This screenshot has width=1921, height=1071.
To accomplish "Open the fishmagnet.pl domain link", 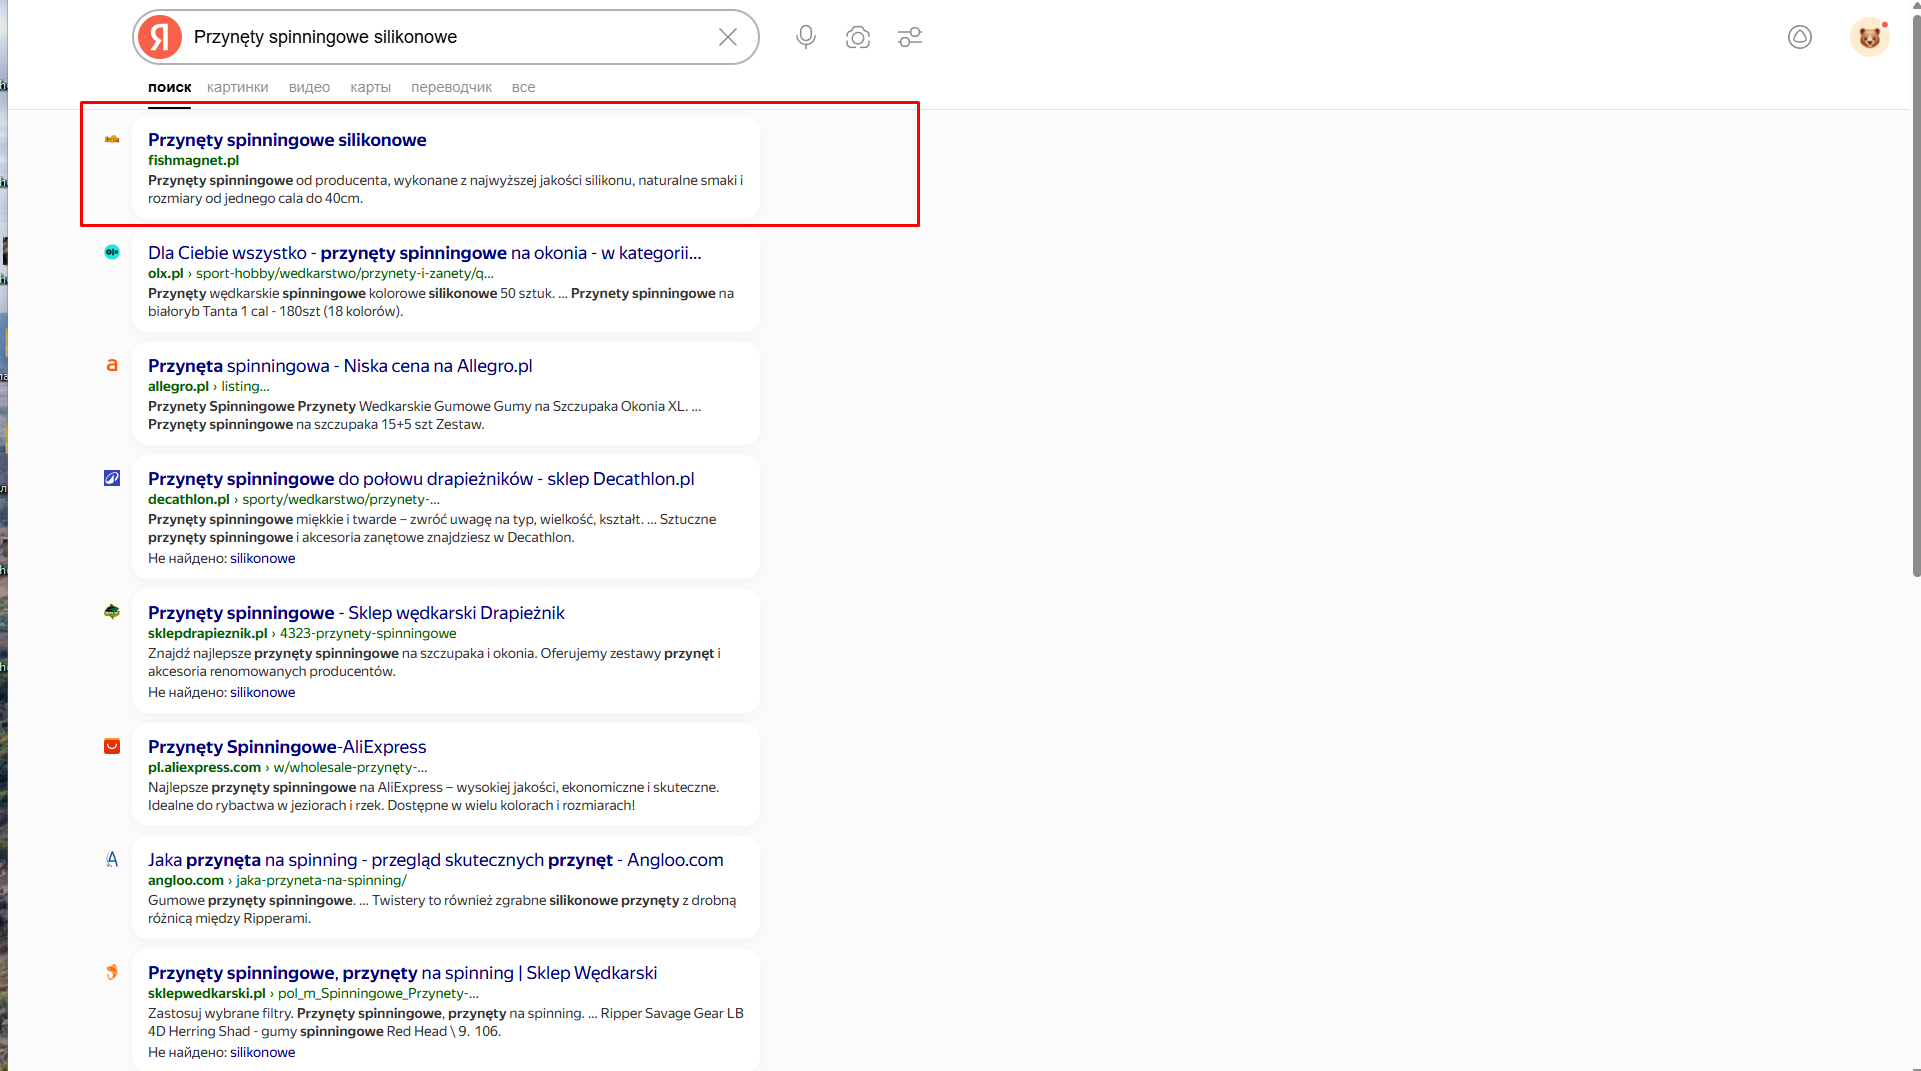I will [x=193, y=160].
